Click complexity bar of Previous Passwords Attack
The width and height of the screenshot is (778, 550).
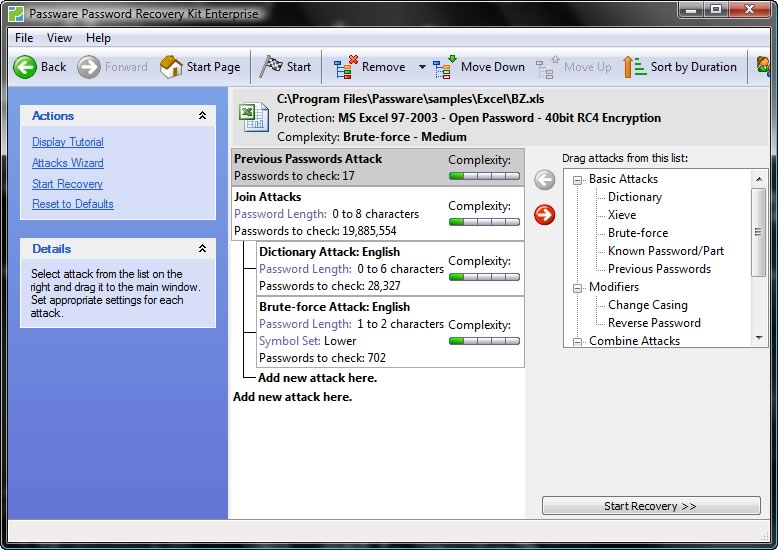tap(484, 176)
